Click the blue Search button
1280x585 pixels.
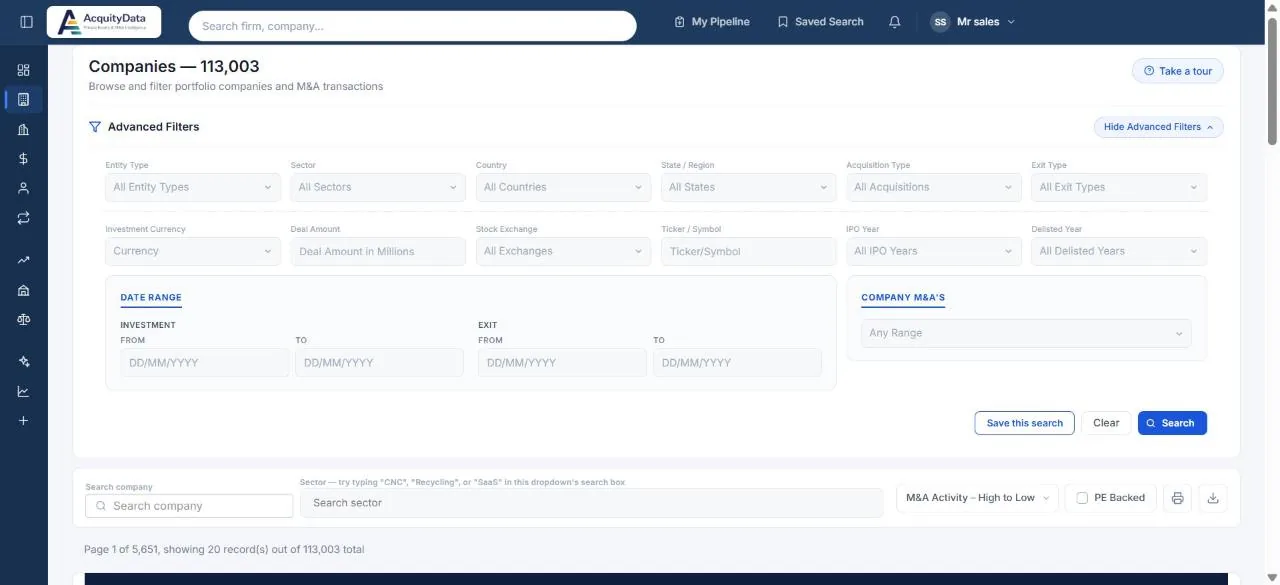tap(1172, 423)
